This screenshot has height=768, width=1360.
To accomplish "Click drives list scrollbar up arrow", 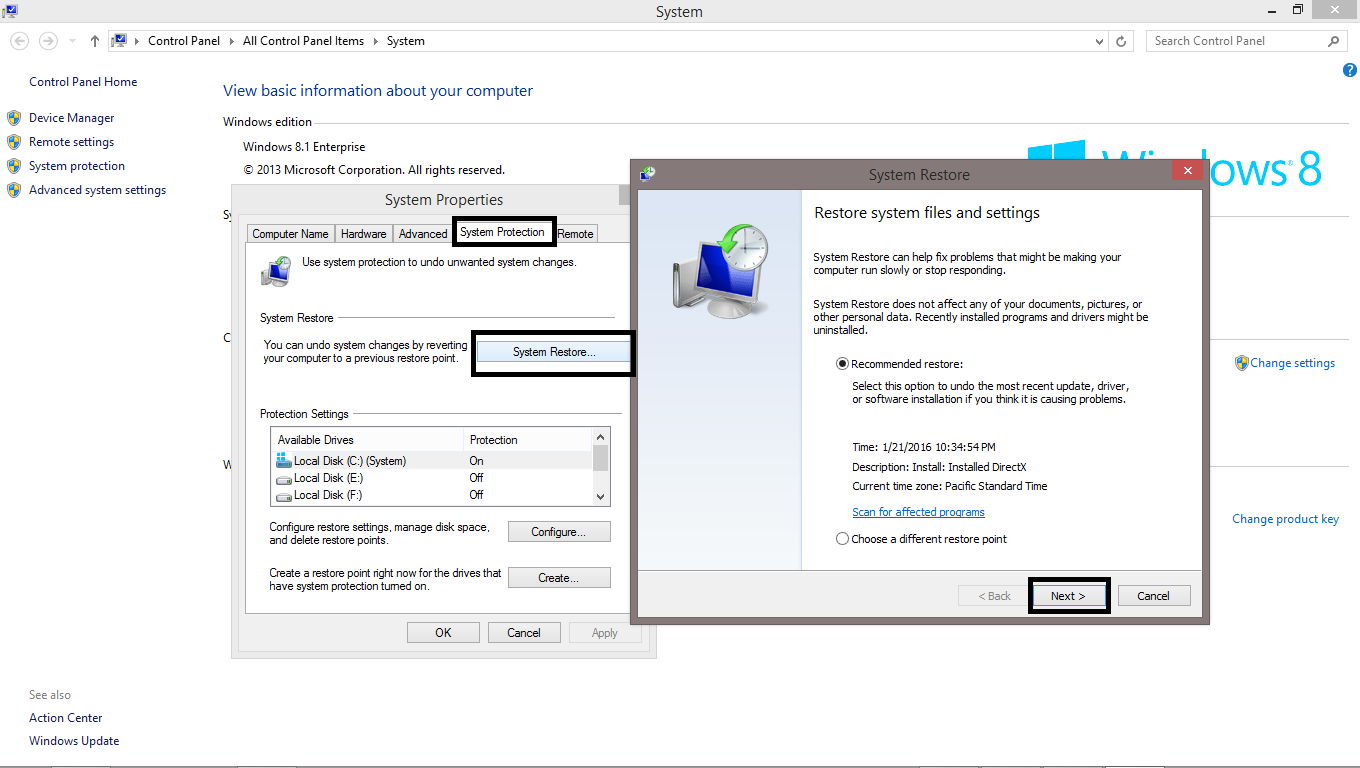I will (601, 437).
